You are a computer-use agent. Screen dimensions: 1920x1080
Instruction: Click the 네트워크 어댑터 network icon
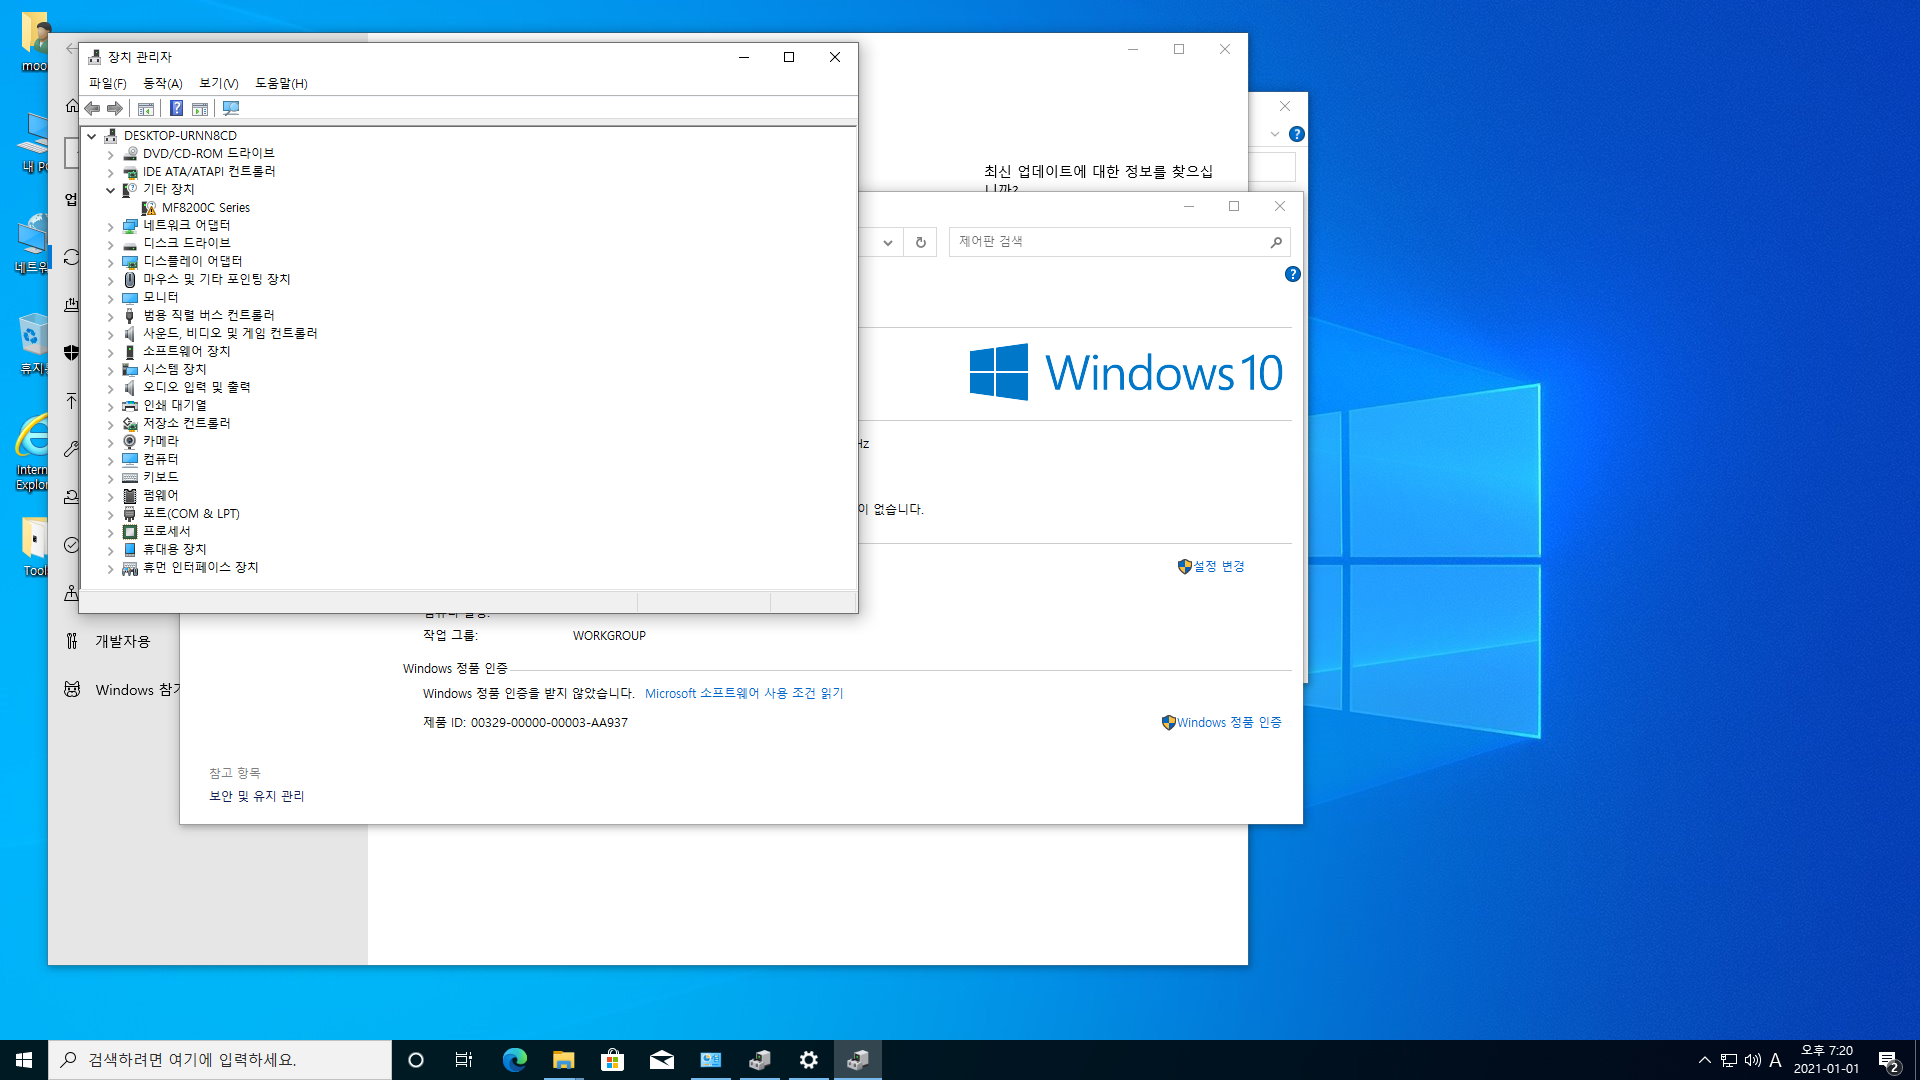130,226
